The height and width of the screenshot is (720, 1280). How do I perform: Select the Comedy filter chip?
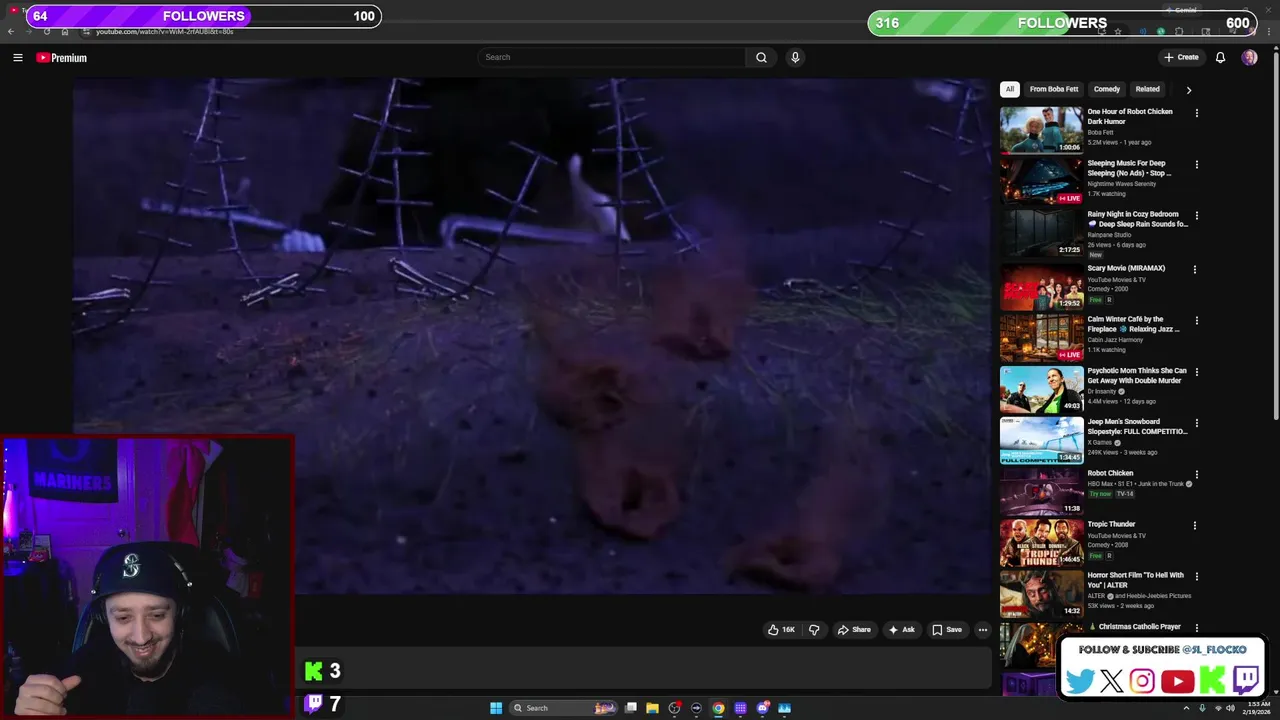point(1107,89)
